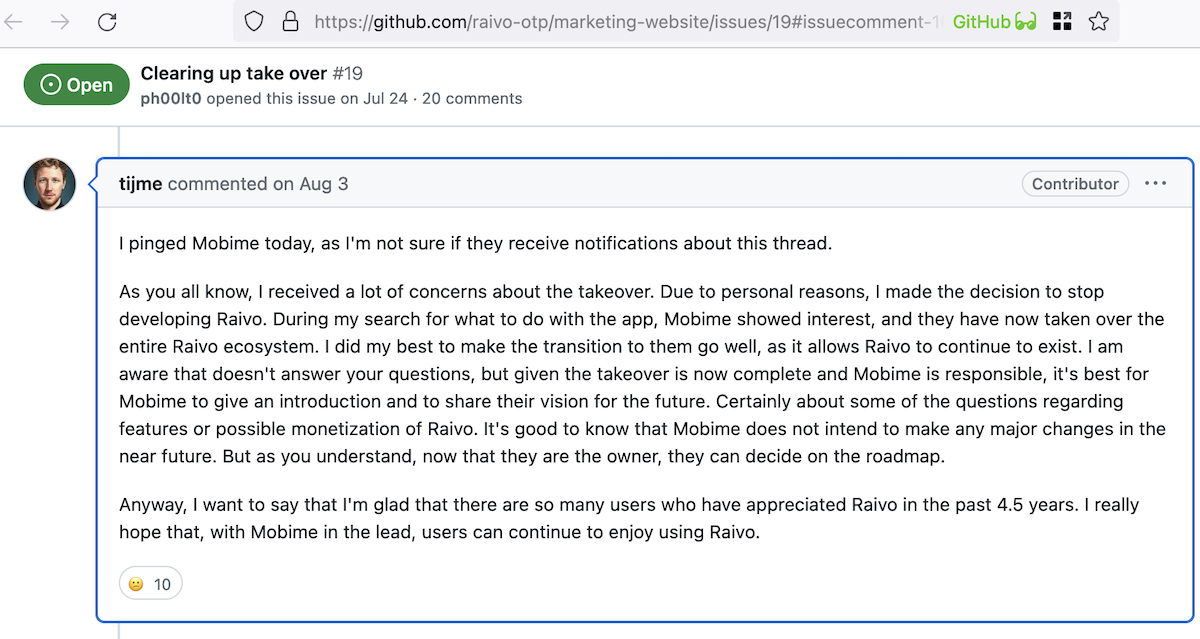Screen dimensions: 1200x639
Task: Click the green Open issue status badge
Action: coord(76,84)
